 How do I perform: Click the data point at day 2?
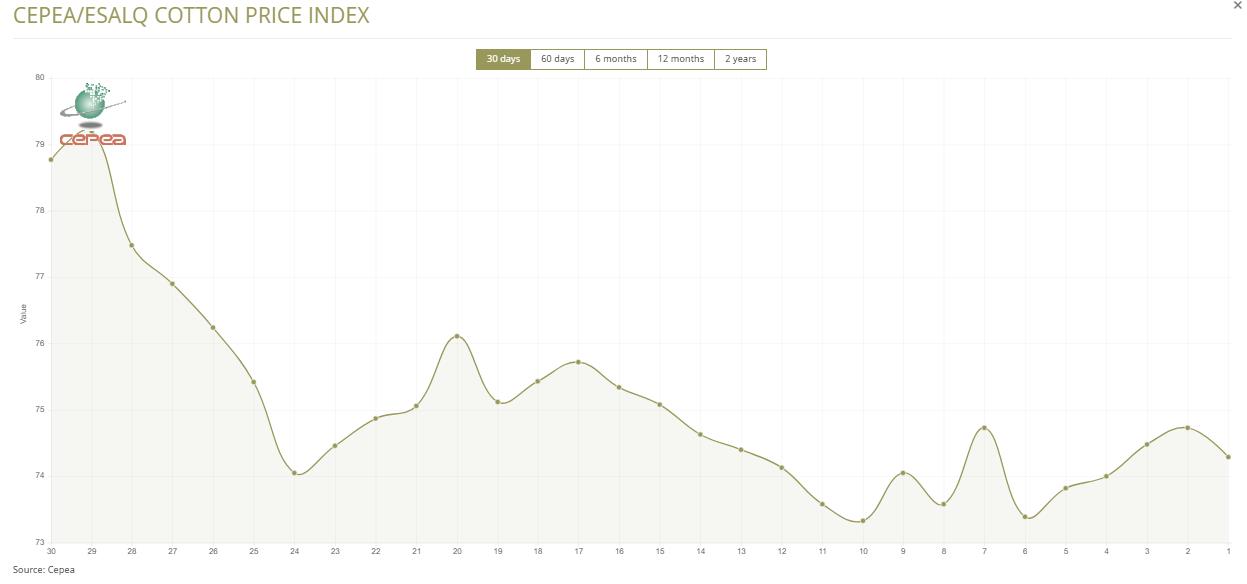pos(1187,428)
